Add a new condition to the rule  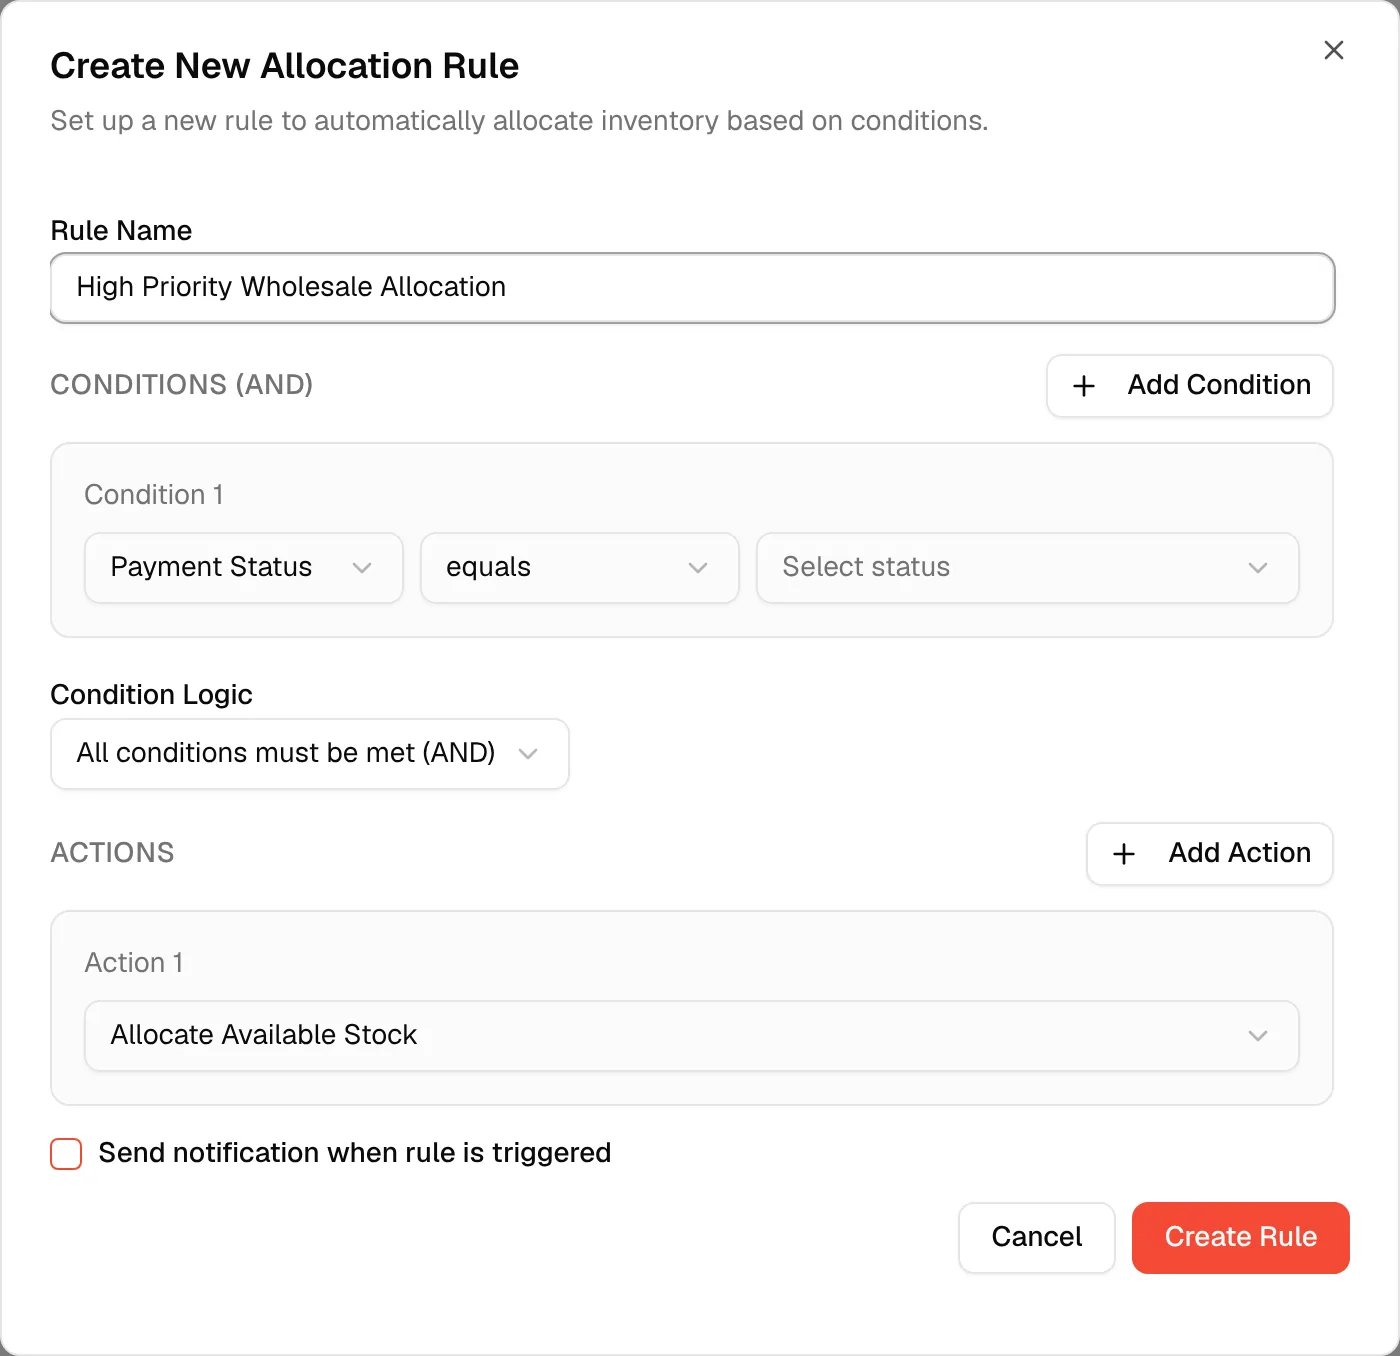pyautogui.click(x=1189, y=386)
